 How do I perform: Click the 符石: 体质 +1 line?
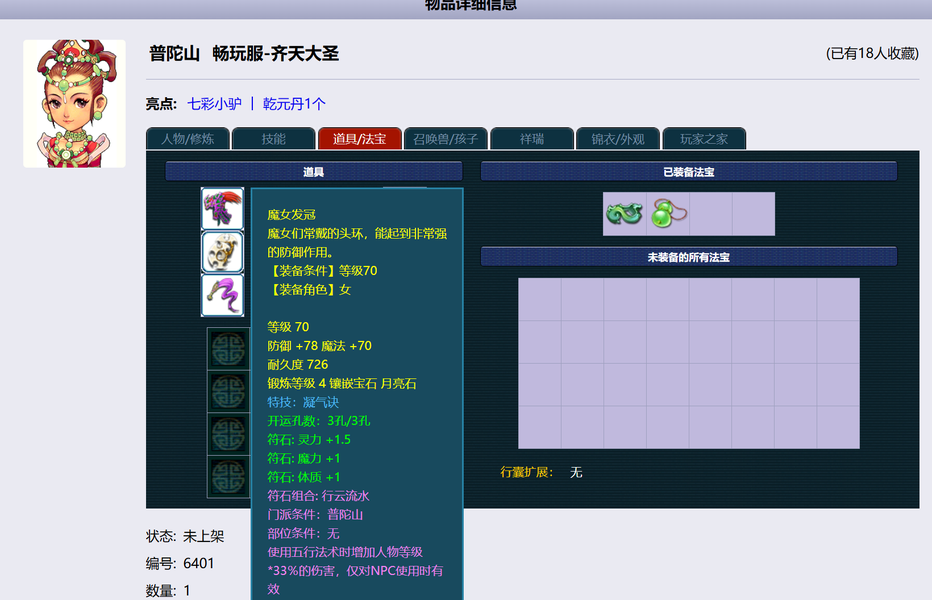[x=304, y=478]
